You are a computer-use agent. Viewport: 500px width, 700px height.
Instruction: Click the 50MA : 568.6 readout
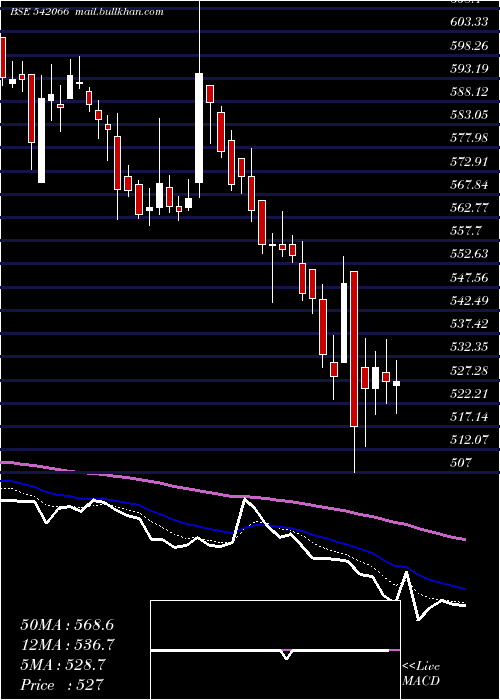pos(67,625)
